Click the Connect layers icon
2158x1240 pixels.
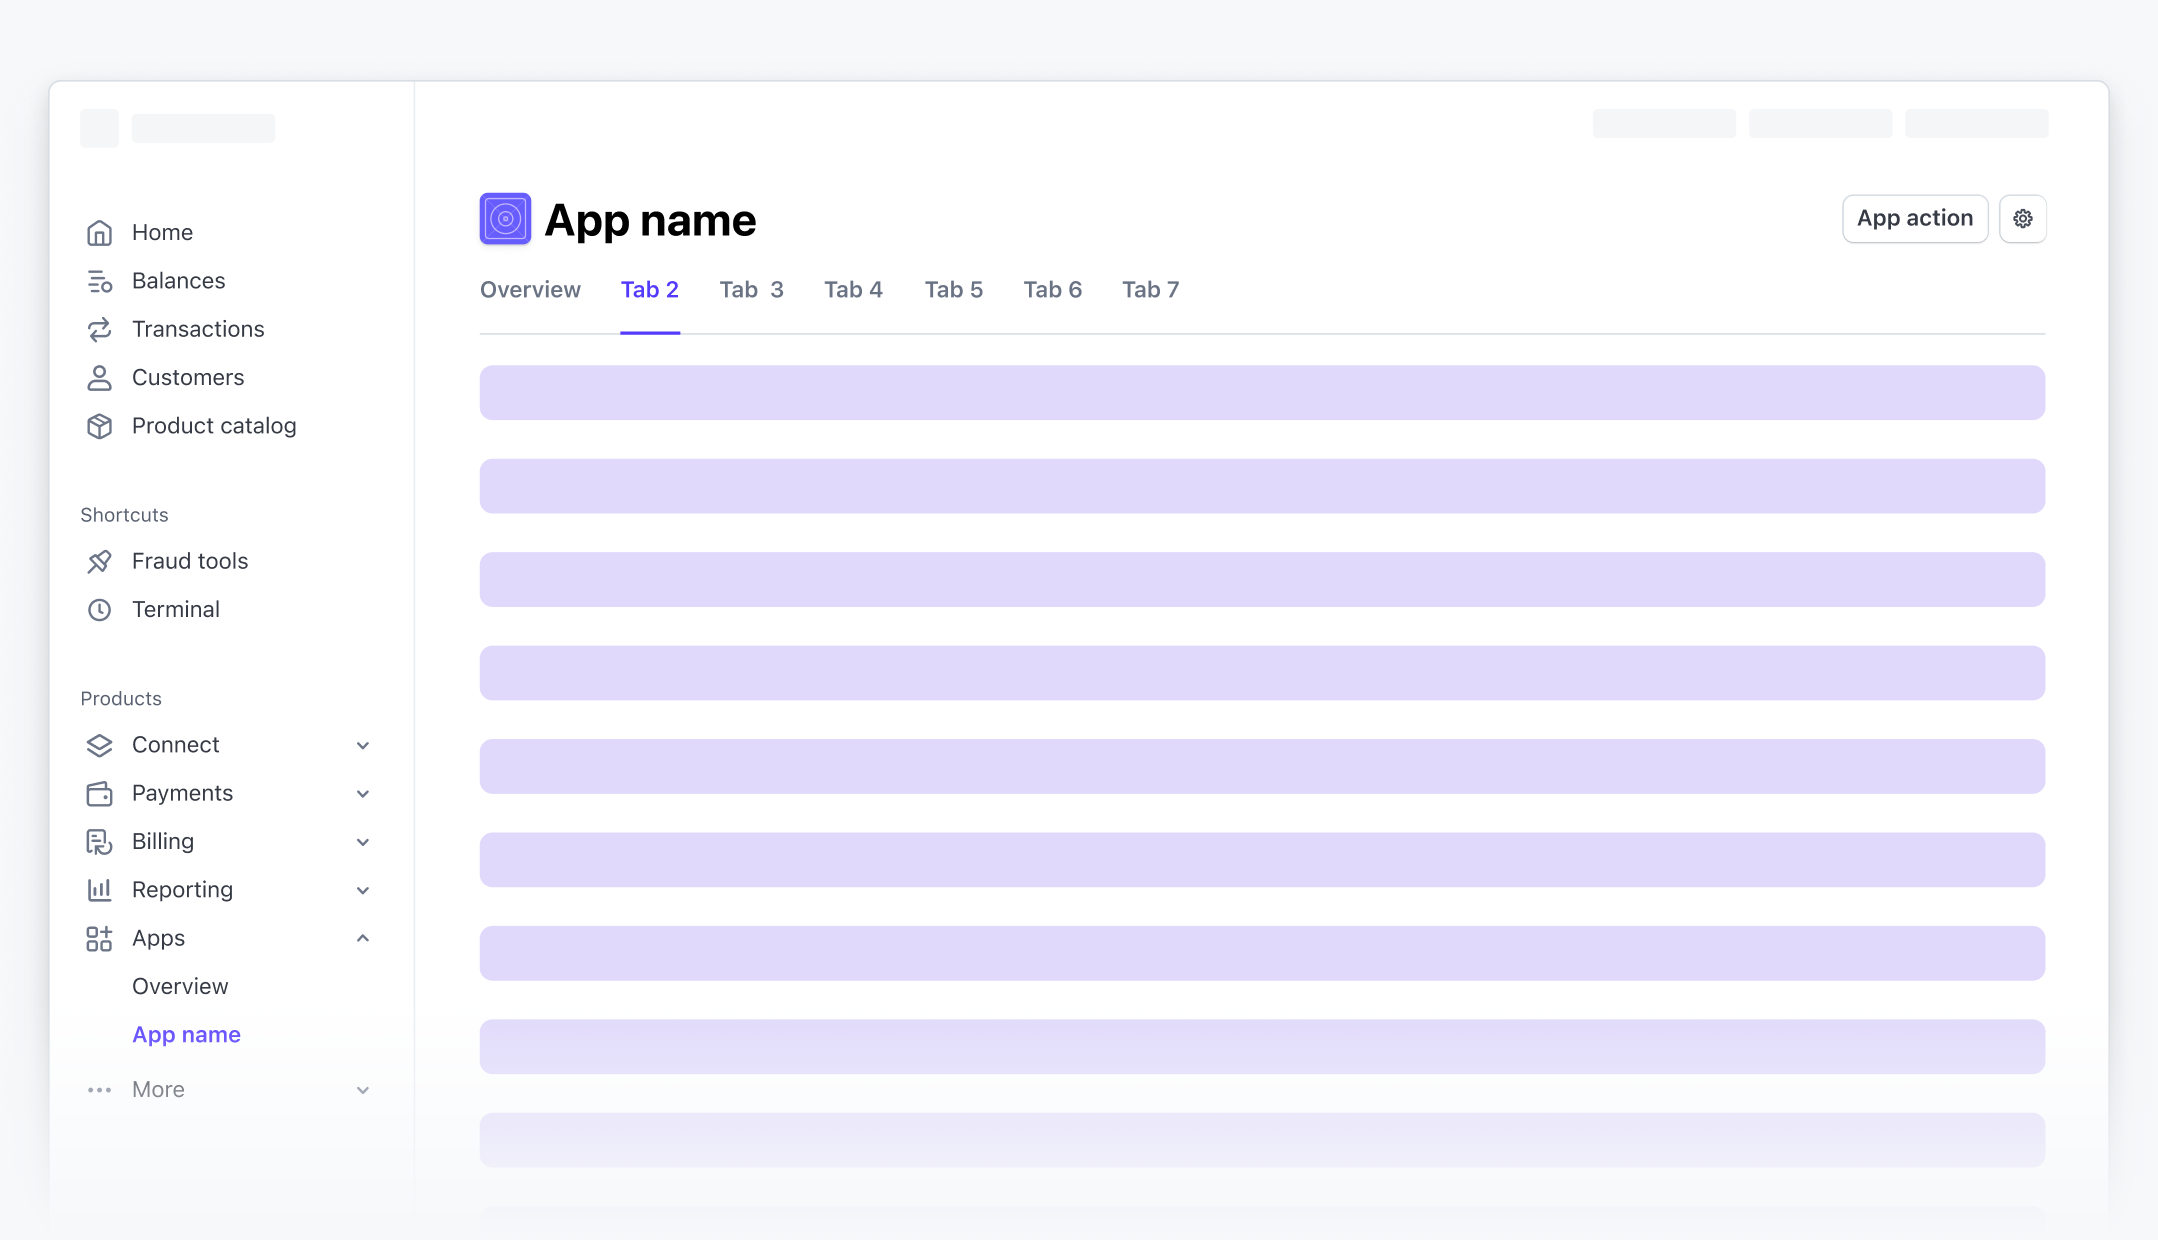(99, 745)
